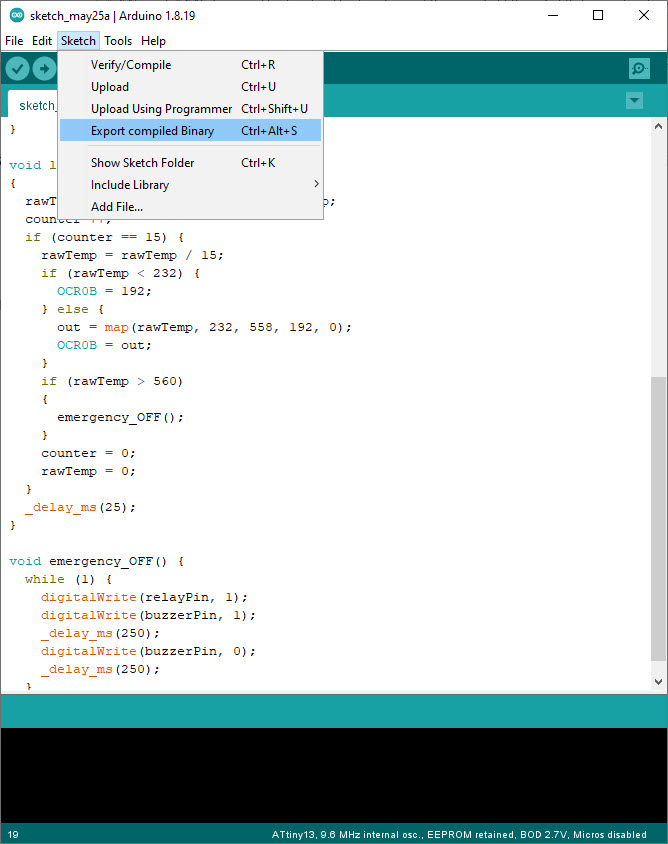Open the Edit menu
The height and width of the screenshot is (844, 668).
(x=42, y=41)
